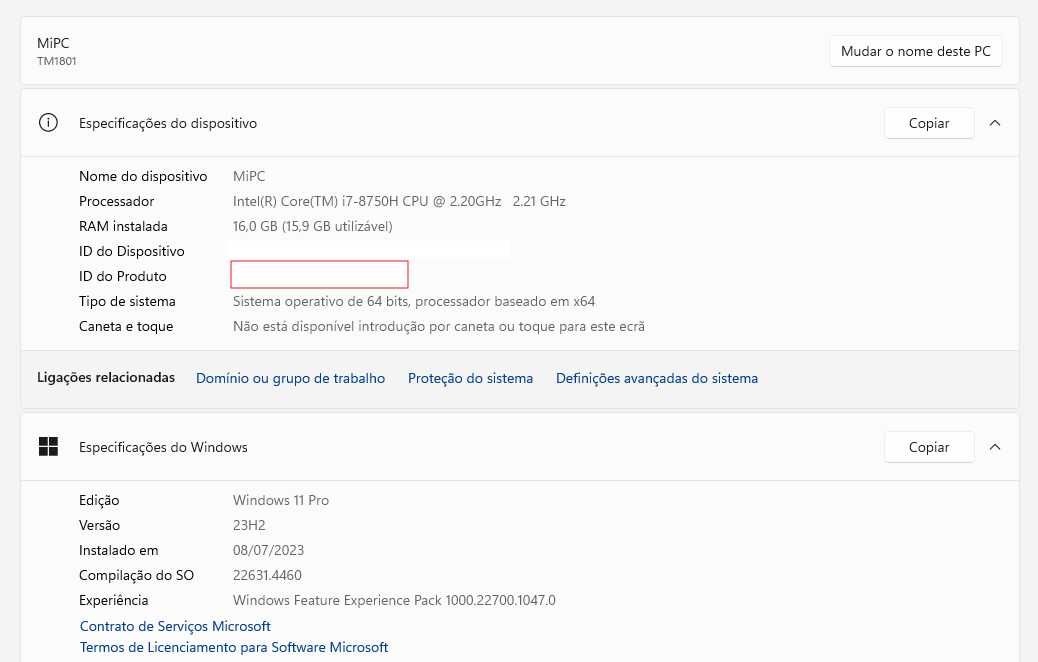The image size is (1038, 662).
Task: Click the Caneta e toque label
Action: 126,326
